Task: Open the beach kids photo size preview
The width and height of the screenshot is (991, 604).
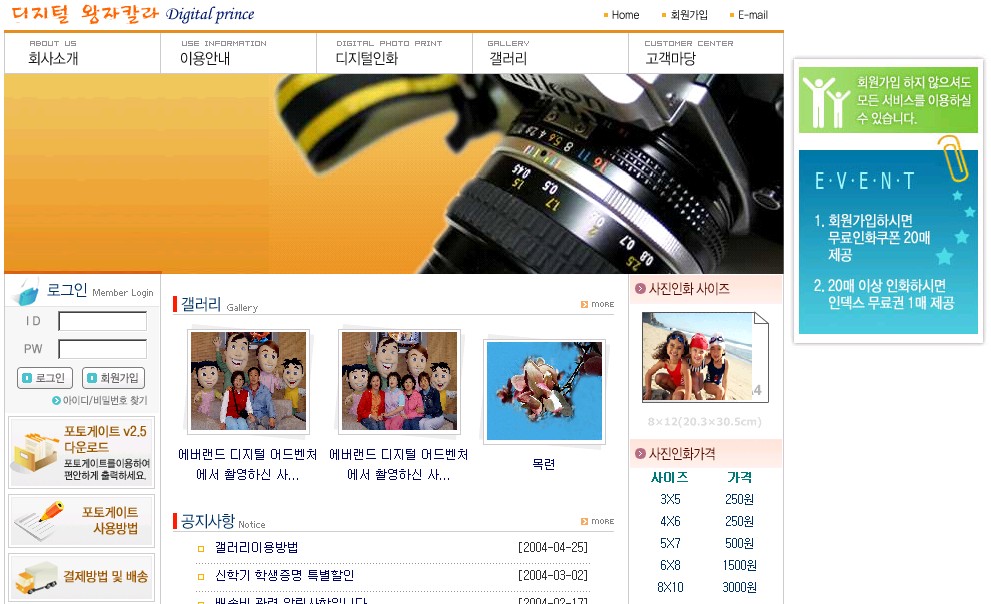Action: 705,357
